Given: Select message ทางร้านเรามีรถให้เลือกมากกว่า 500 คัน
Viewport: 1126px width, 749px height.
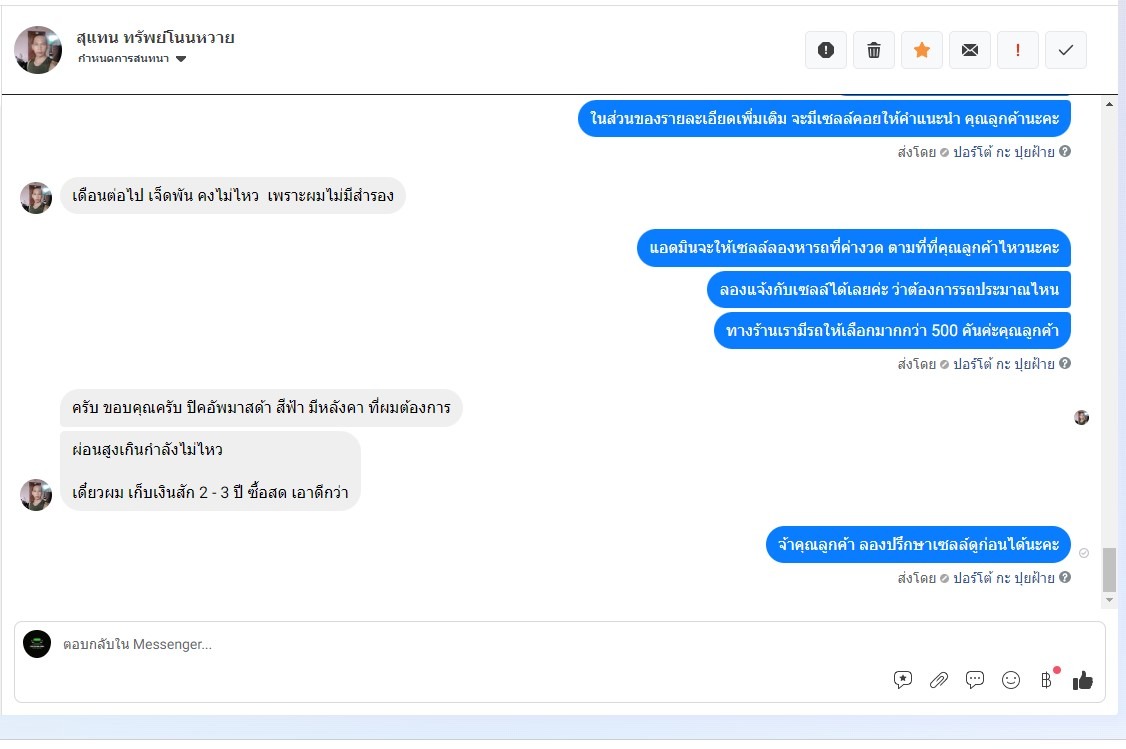Looking at the screenshot, I should pos(893,330).
